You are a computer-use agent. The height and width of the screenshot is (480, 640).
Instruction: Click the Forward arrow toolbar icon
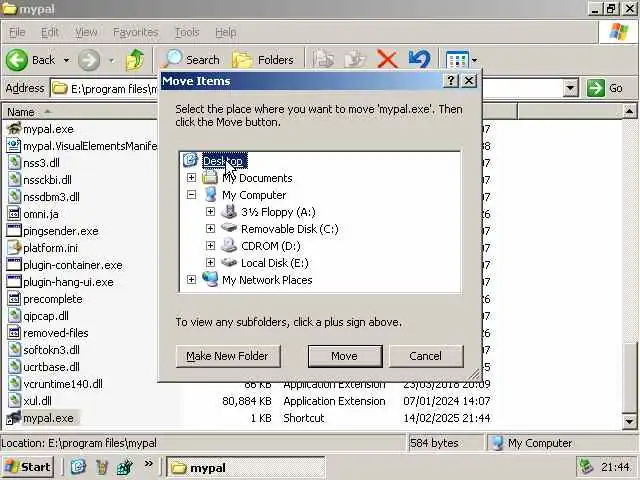pos(89,60)
